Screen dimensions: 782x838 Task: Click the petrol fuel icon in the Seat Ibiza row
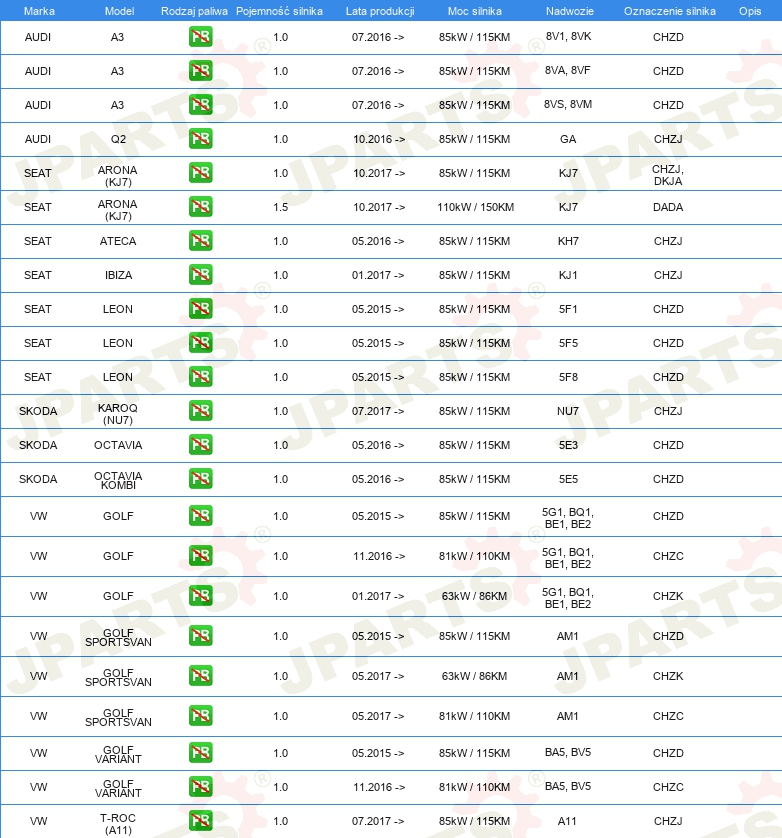pos(200,275)
